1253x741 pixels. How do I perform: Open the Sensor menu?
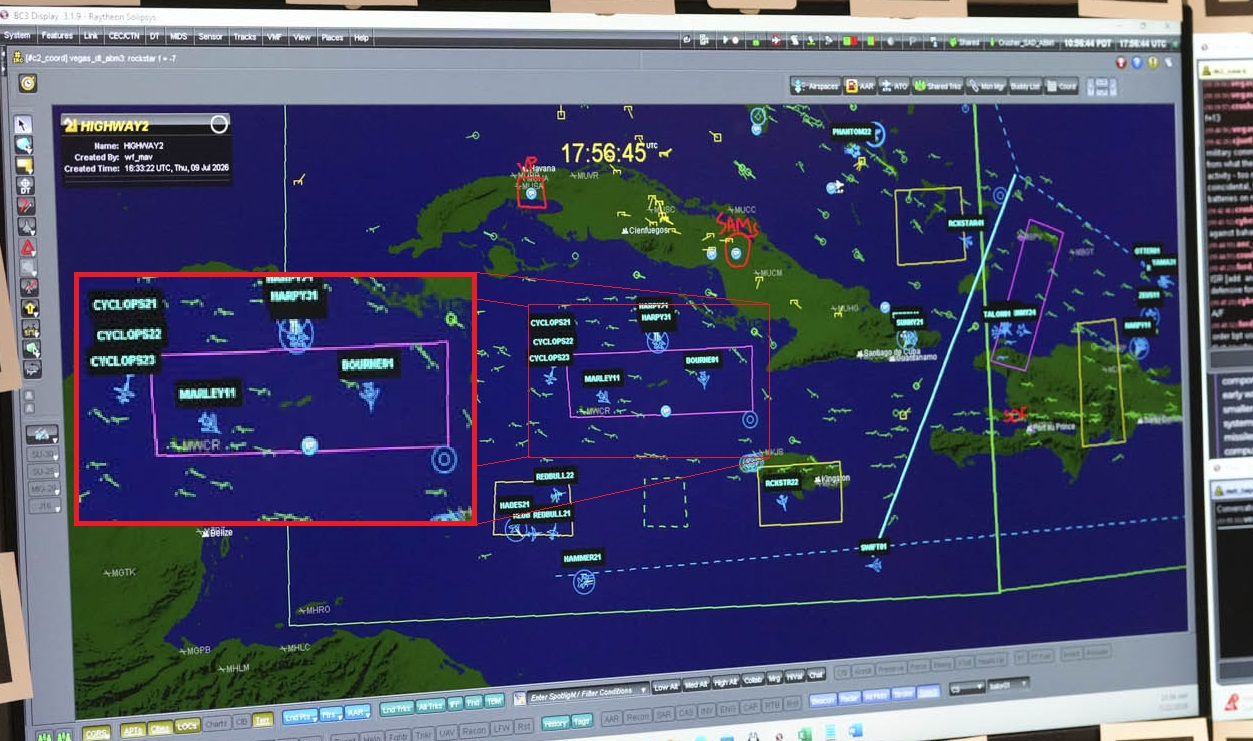(x=211, y=37)
